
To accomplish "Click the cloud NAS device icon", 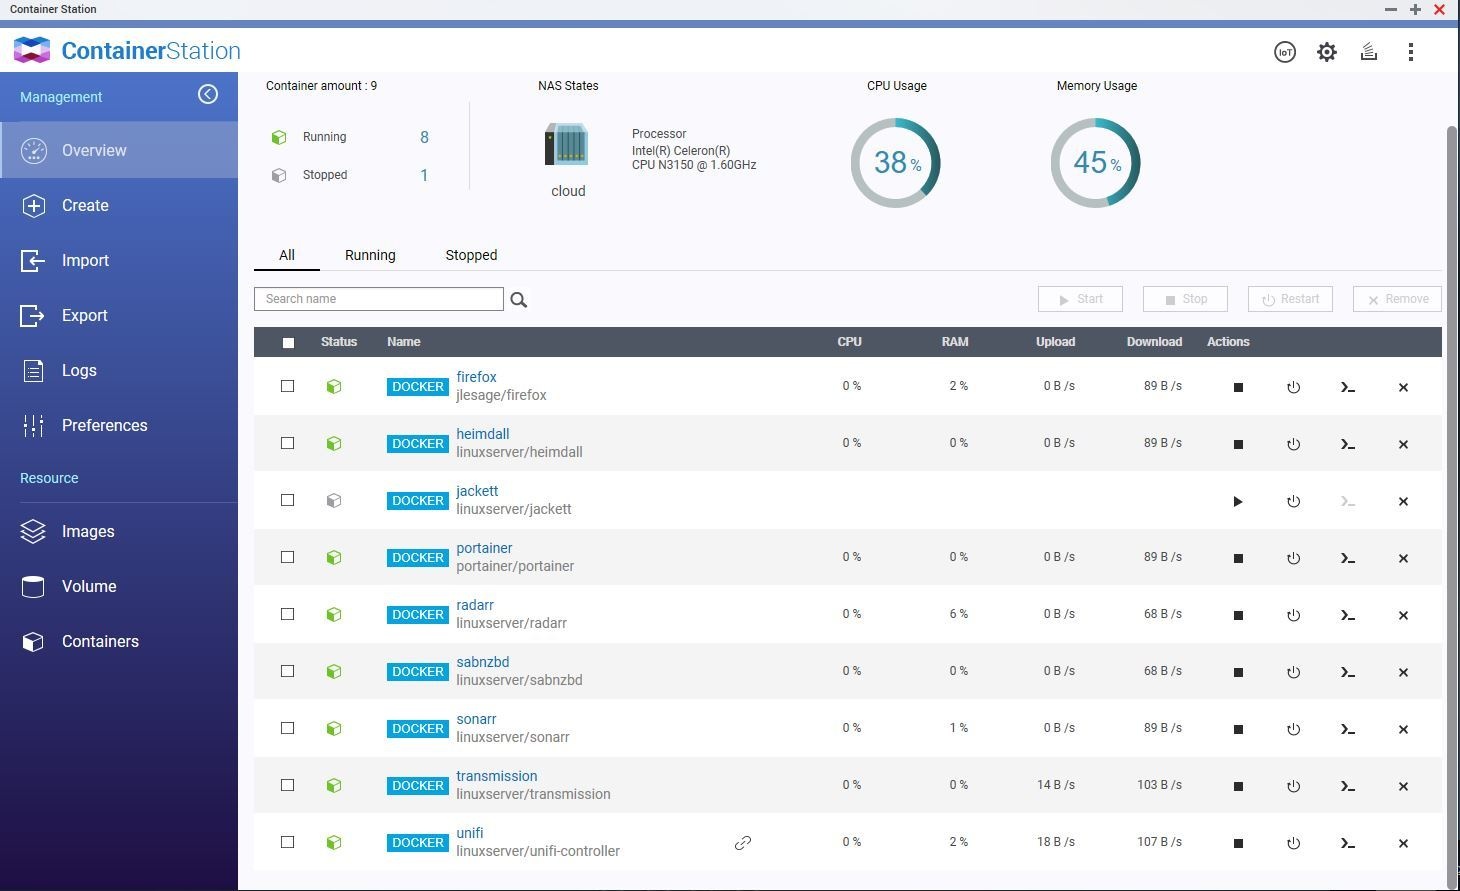I will [567, 146].
